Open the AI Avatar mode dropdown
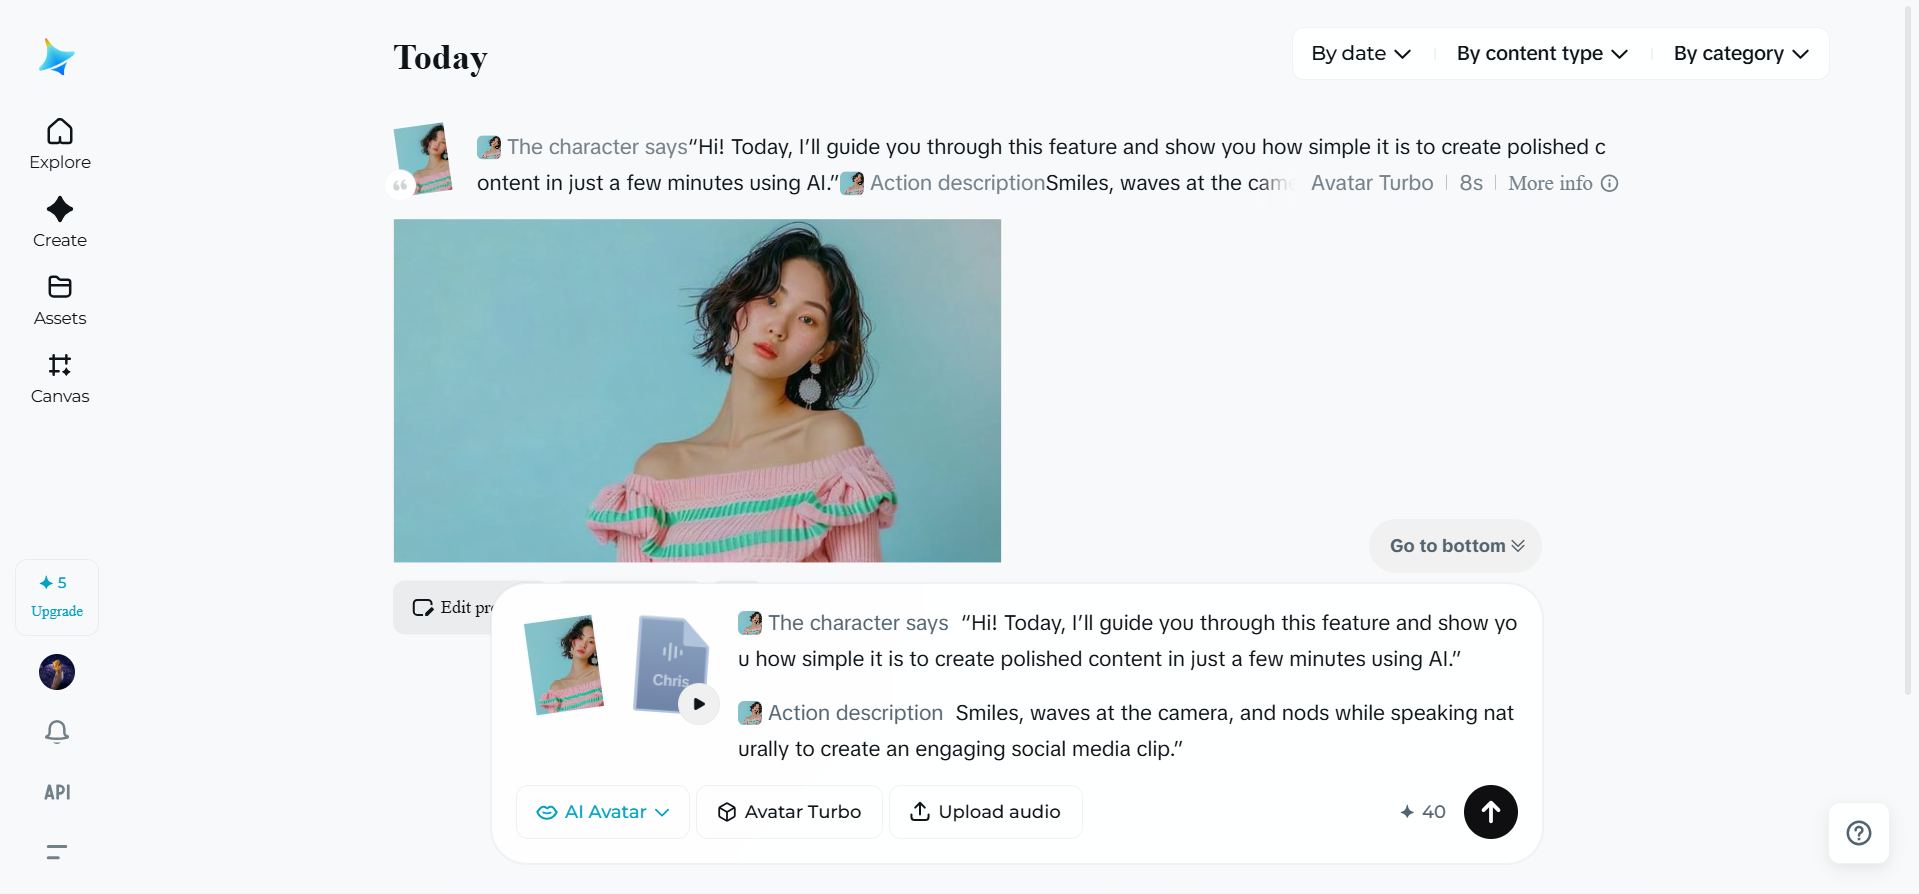The image size is (1919, 894). [603, 812]
